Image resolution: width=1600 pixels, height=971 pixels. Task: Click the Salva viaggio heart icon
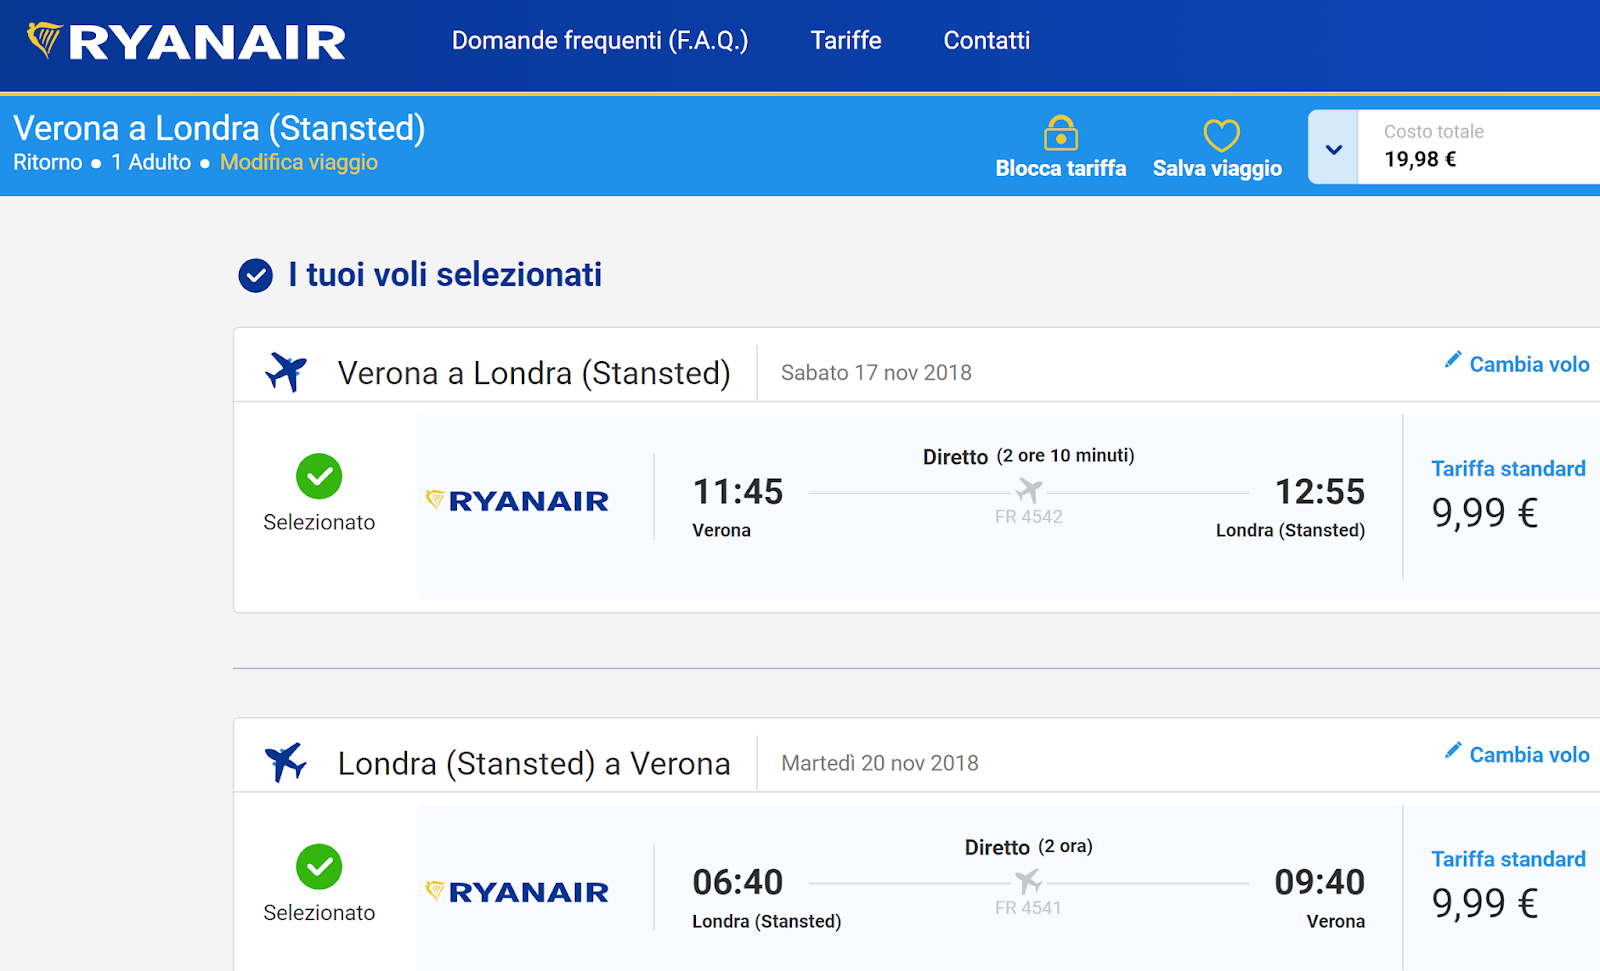point(1221,135)
